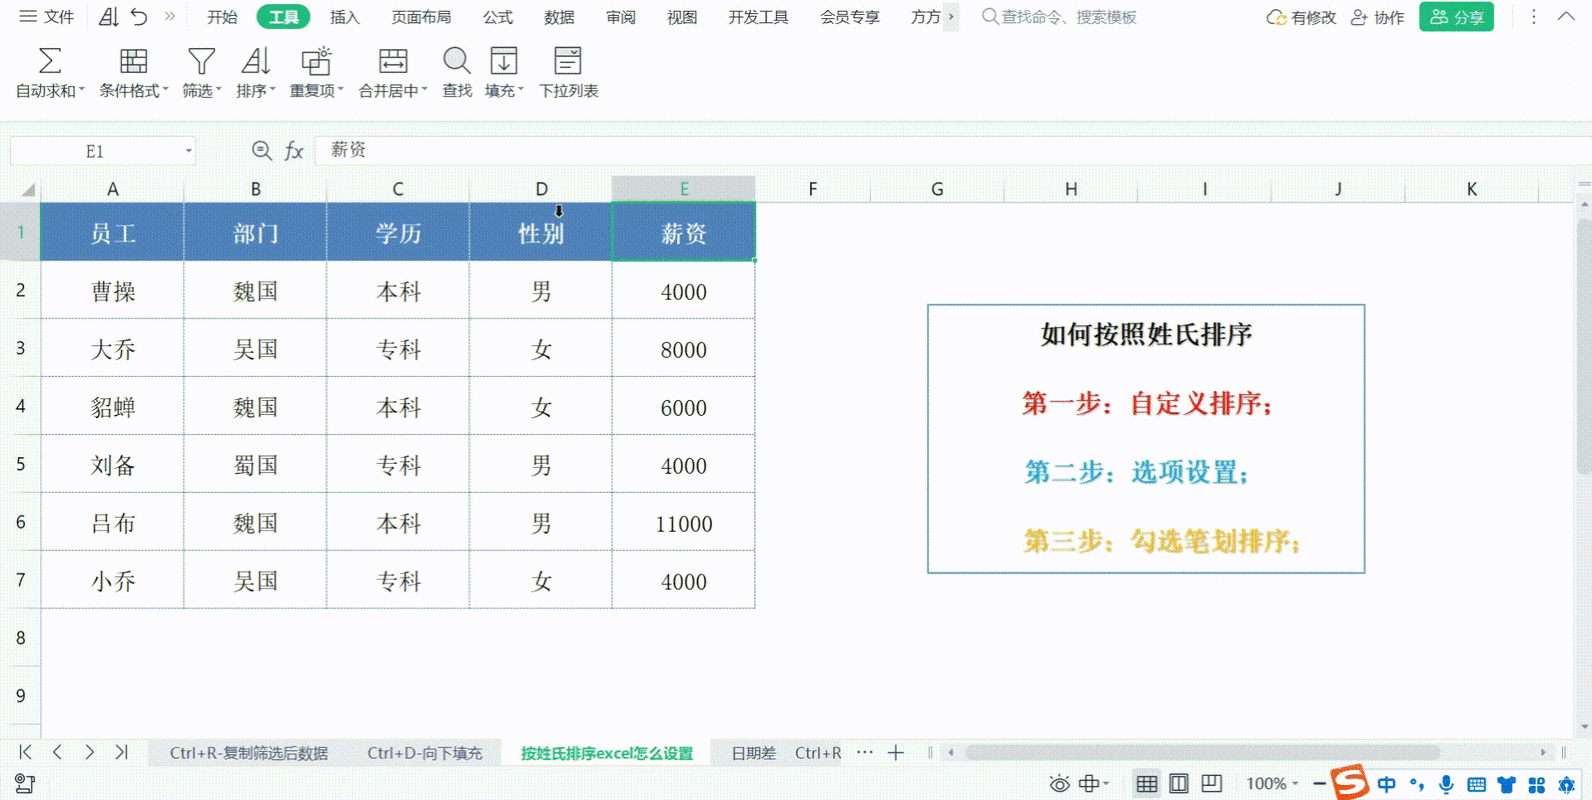Switch to the 开发工具 ribbon tab

(x=758, y=17)
